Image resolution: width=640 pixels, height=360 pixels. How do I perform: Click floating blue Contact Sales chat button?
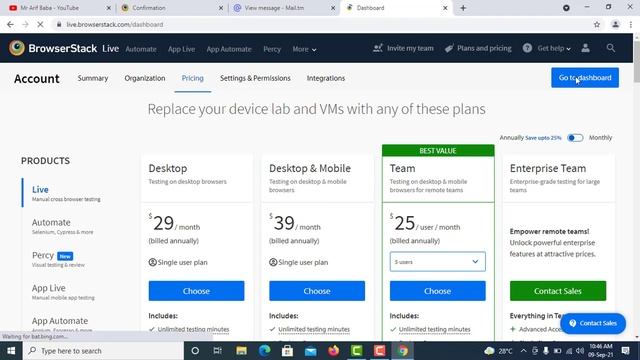pyautogui.click(x=593, y=323)
